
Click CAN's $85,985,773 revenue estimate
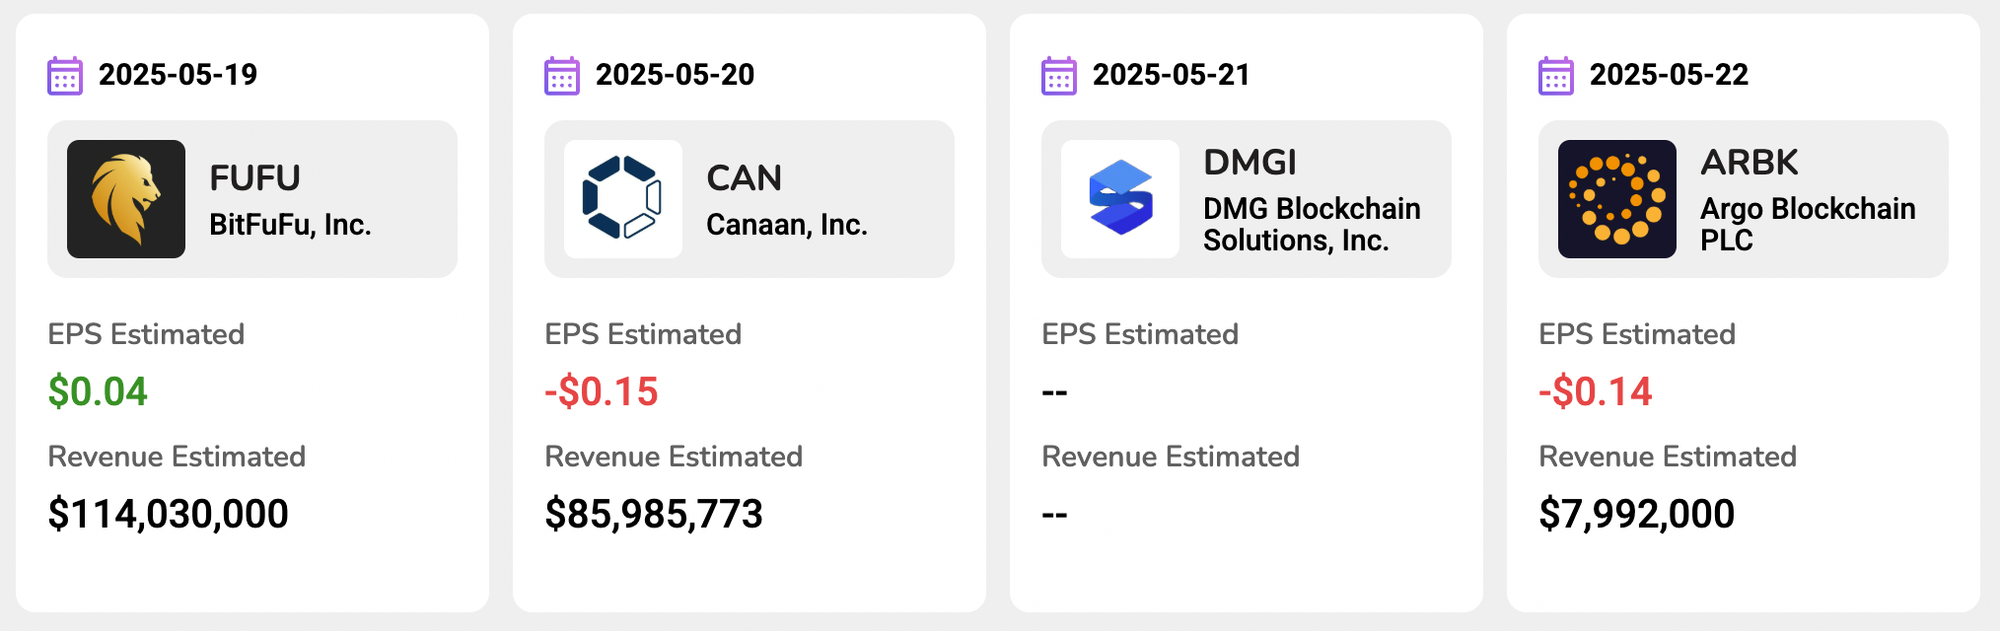pos(654,514)
